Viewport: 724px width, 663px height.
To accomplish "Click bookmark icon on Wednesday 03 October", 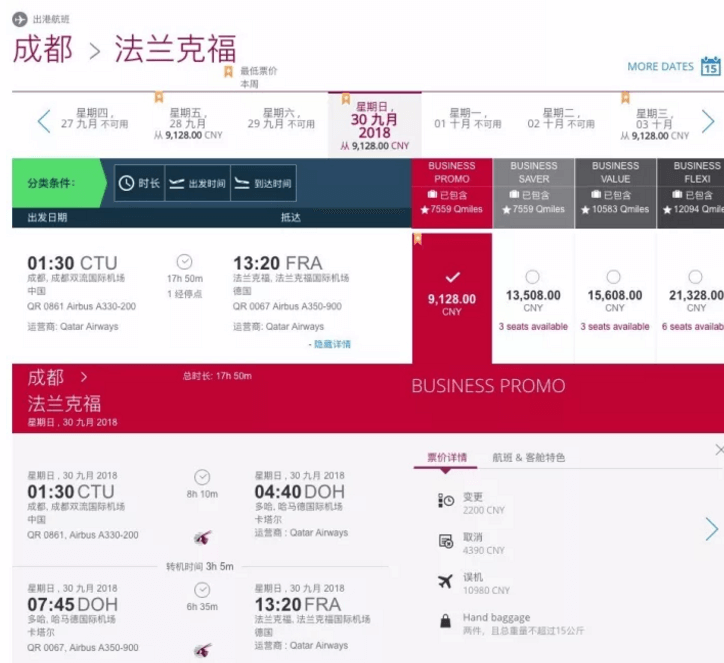I will pyautogui.click(x=625, y=97).
